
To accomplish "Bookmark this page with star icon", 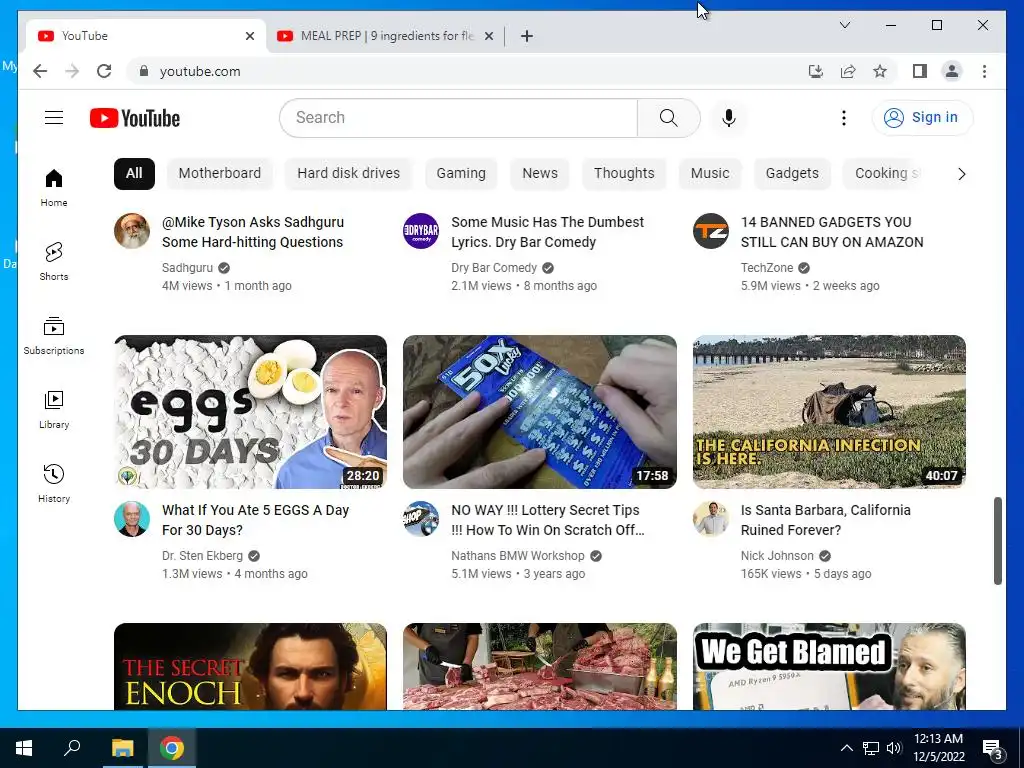I will click(x=880, y=71).
